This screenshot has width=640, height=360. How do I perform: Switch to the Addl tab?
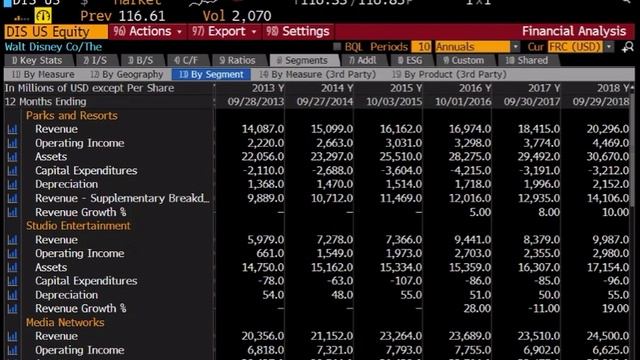[x=363, y=60]
